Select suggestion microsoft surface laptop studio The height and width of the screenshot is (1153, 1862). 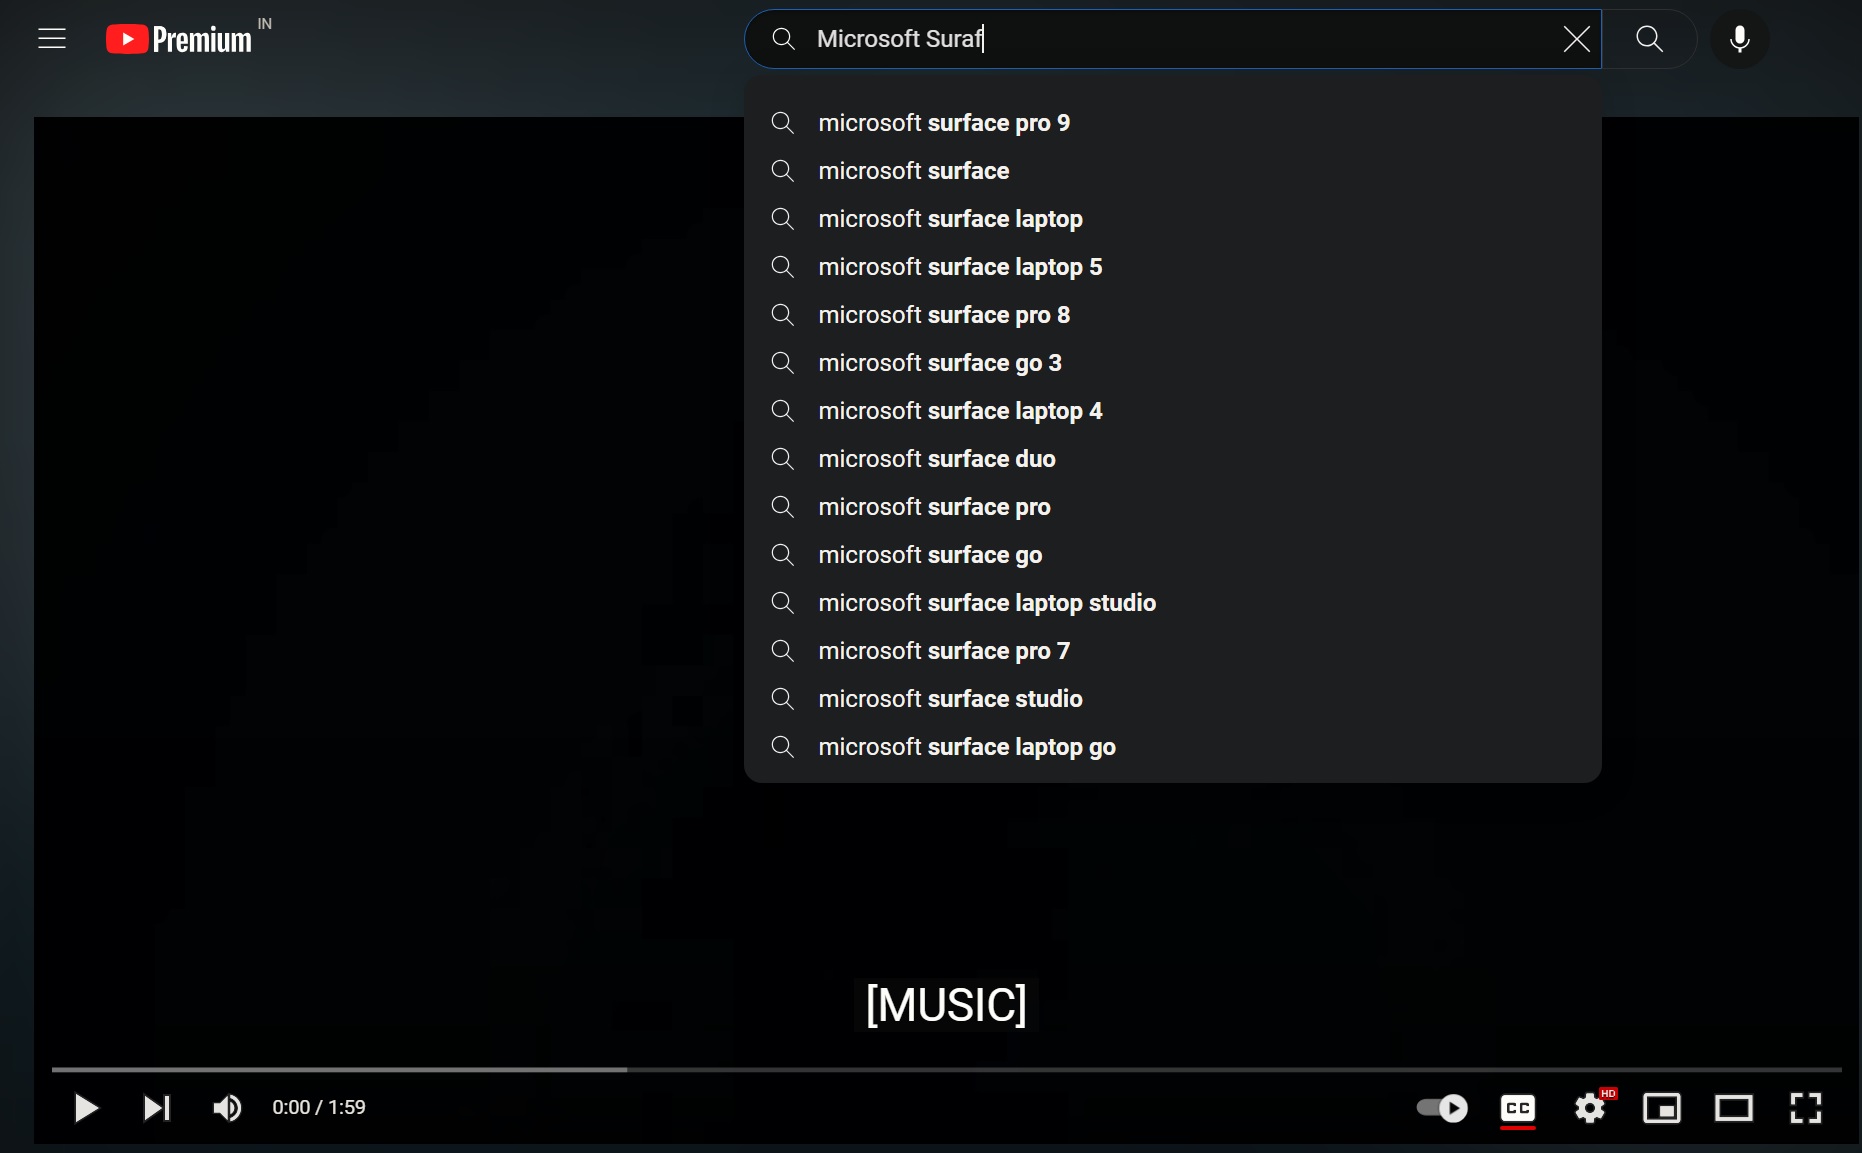tap(987, 603)
